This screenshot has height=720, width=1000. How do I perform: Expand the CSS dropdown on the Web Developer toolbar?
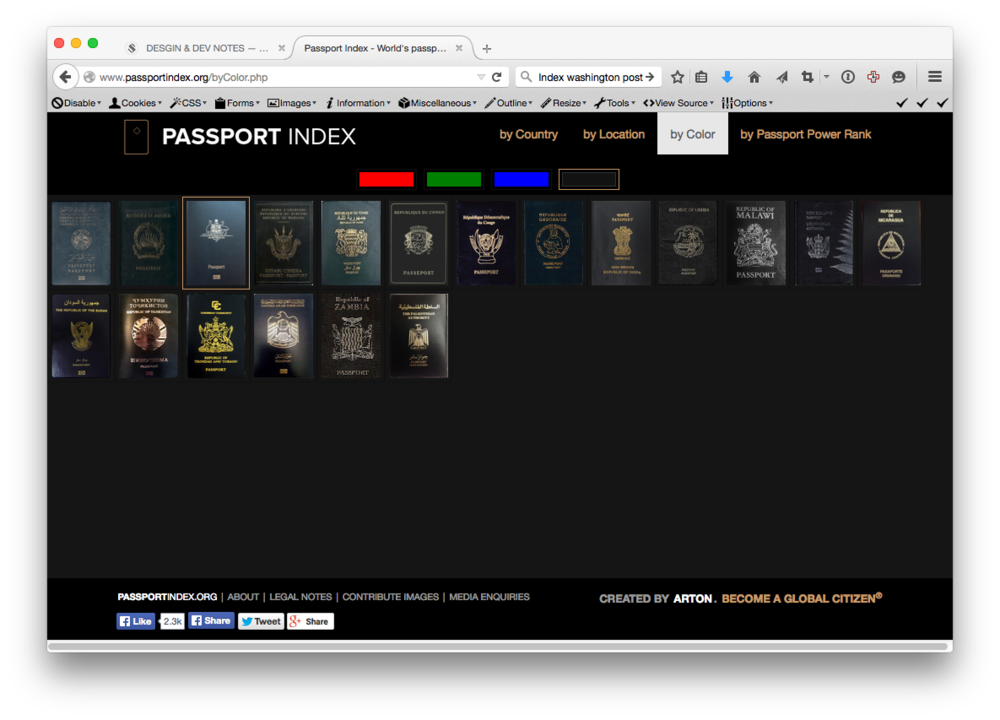(188, 102)
